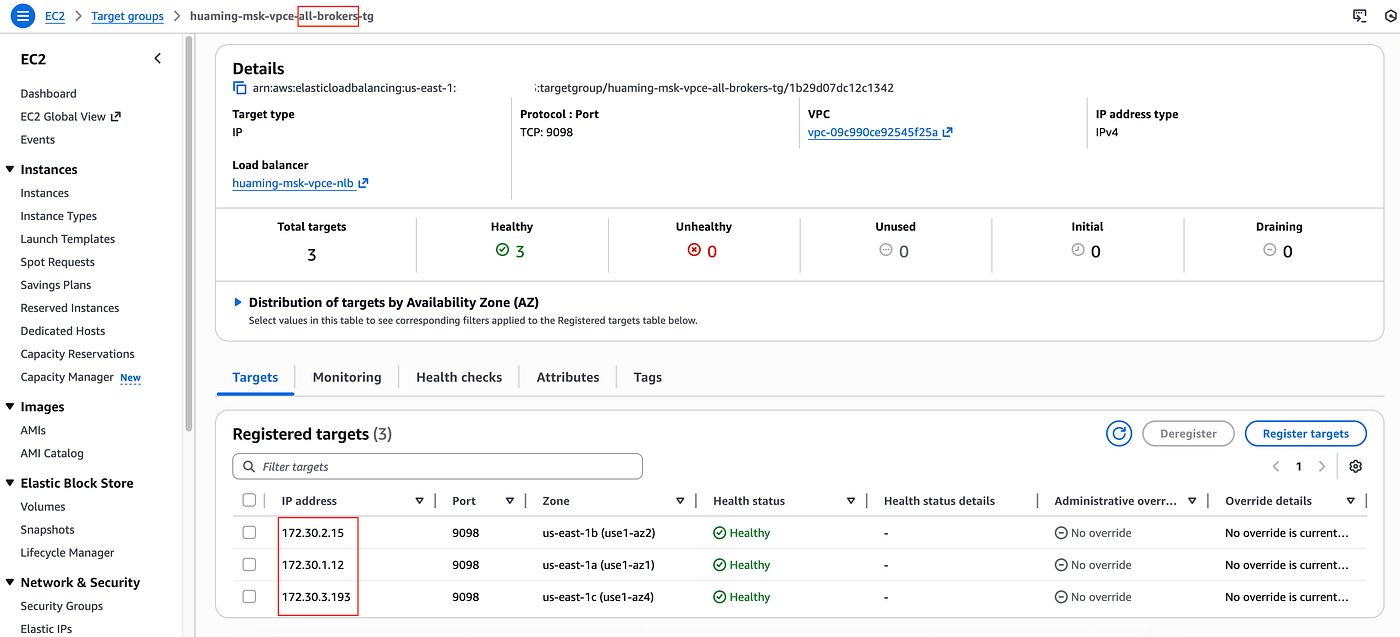1400x637 pixels.
Task: Sort by IP address column arrow
Action: (419, 501)
